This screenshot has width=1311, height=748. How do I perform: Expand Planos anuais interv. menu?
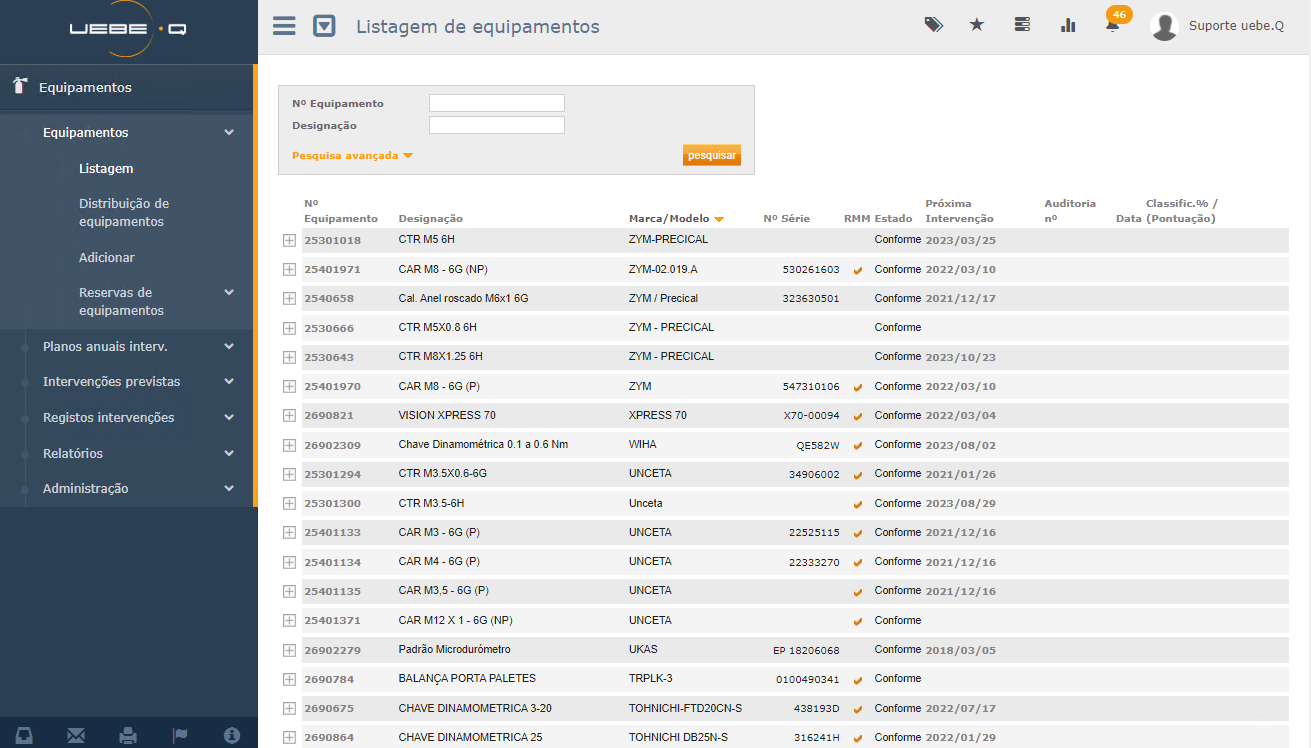[x=135, y=346]
